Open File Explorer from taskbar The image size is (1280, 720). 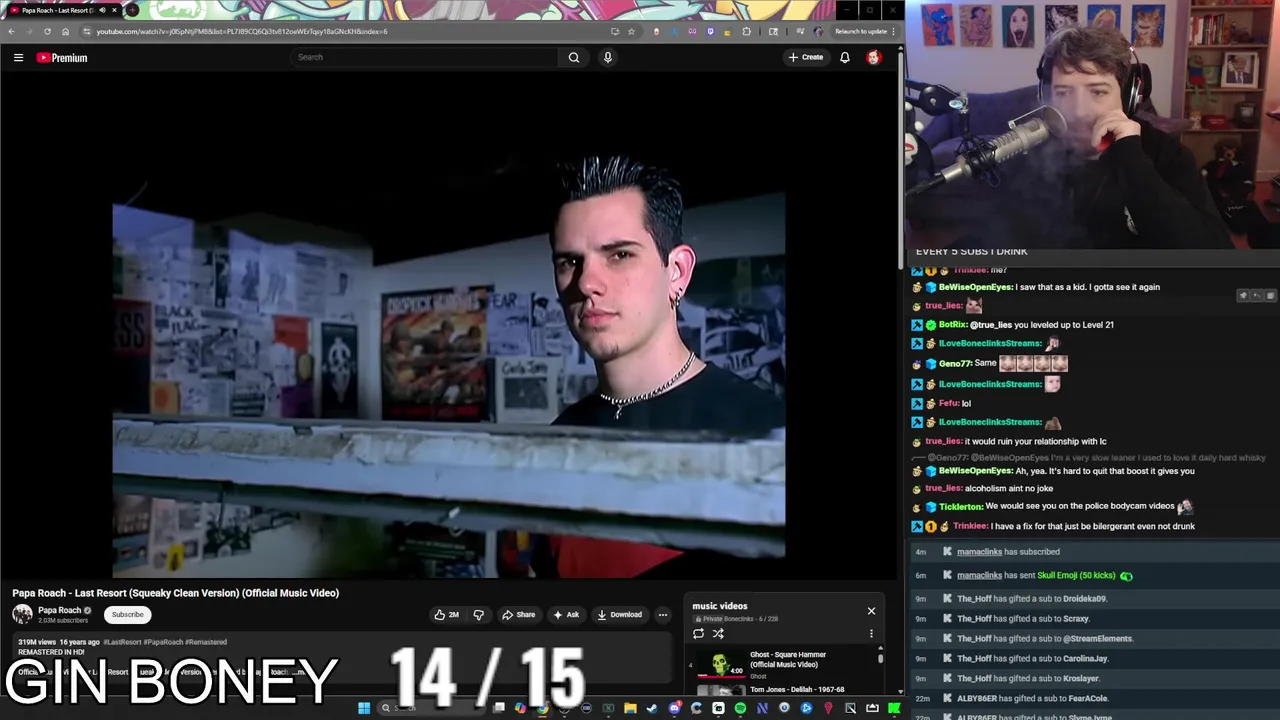coord(630,708)
